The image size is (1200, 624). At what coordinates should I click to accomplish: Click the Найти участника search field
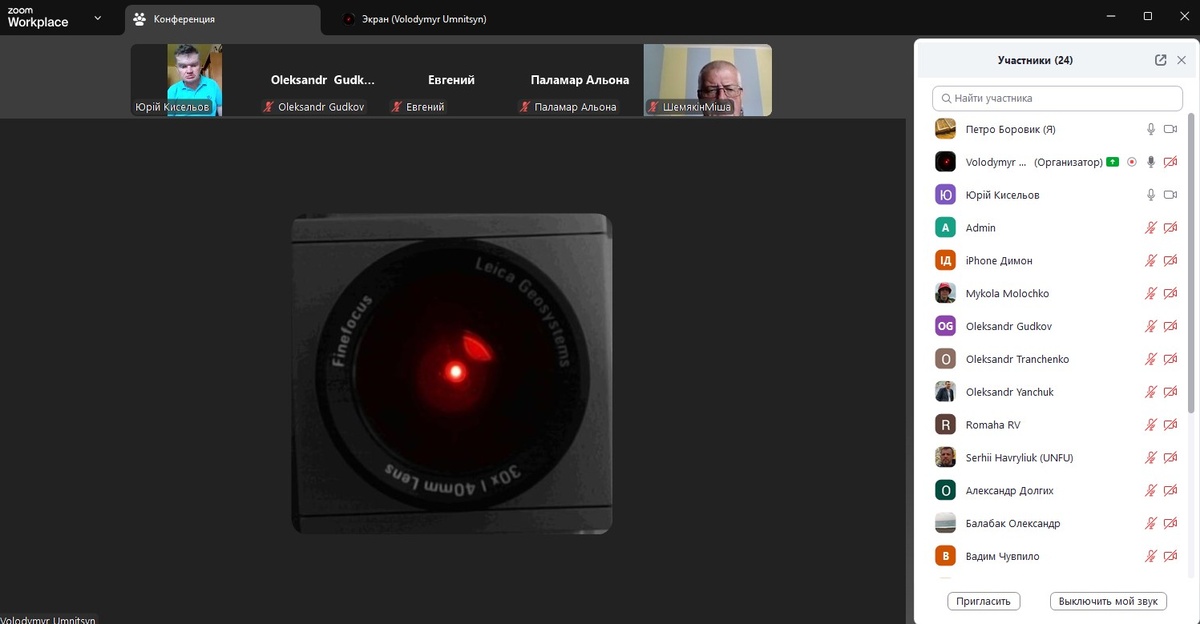point(1057,98)
